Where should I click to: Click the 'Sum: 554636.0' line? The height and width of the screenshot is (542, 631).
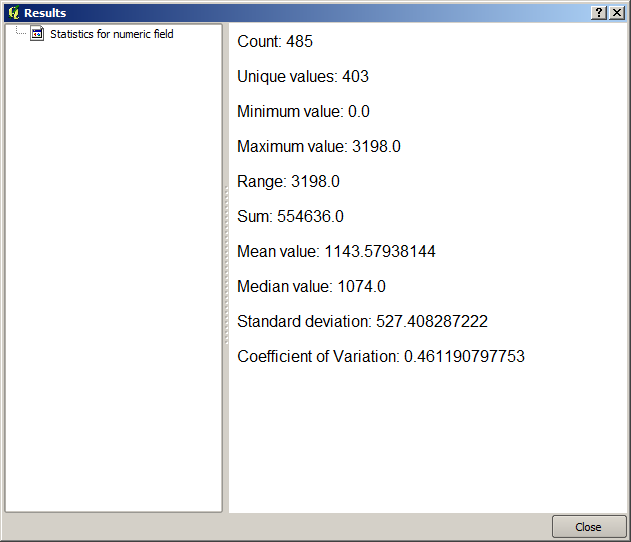coord(290,217)
